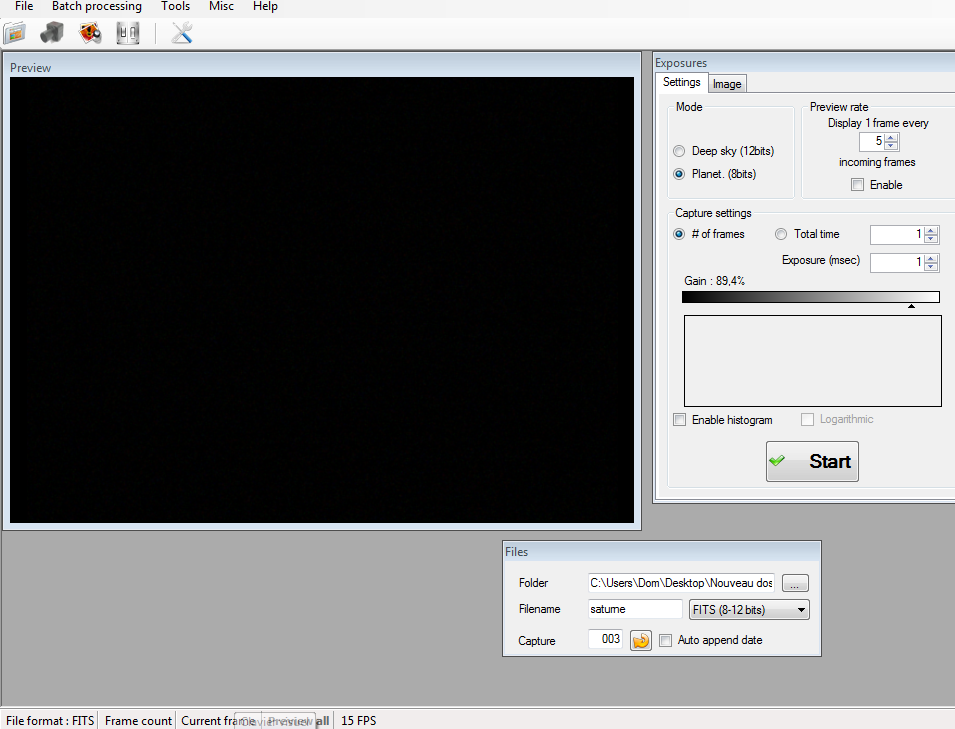Select Deep sky (12bits) mode

(679, 151)
